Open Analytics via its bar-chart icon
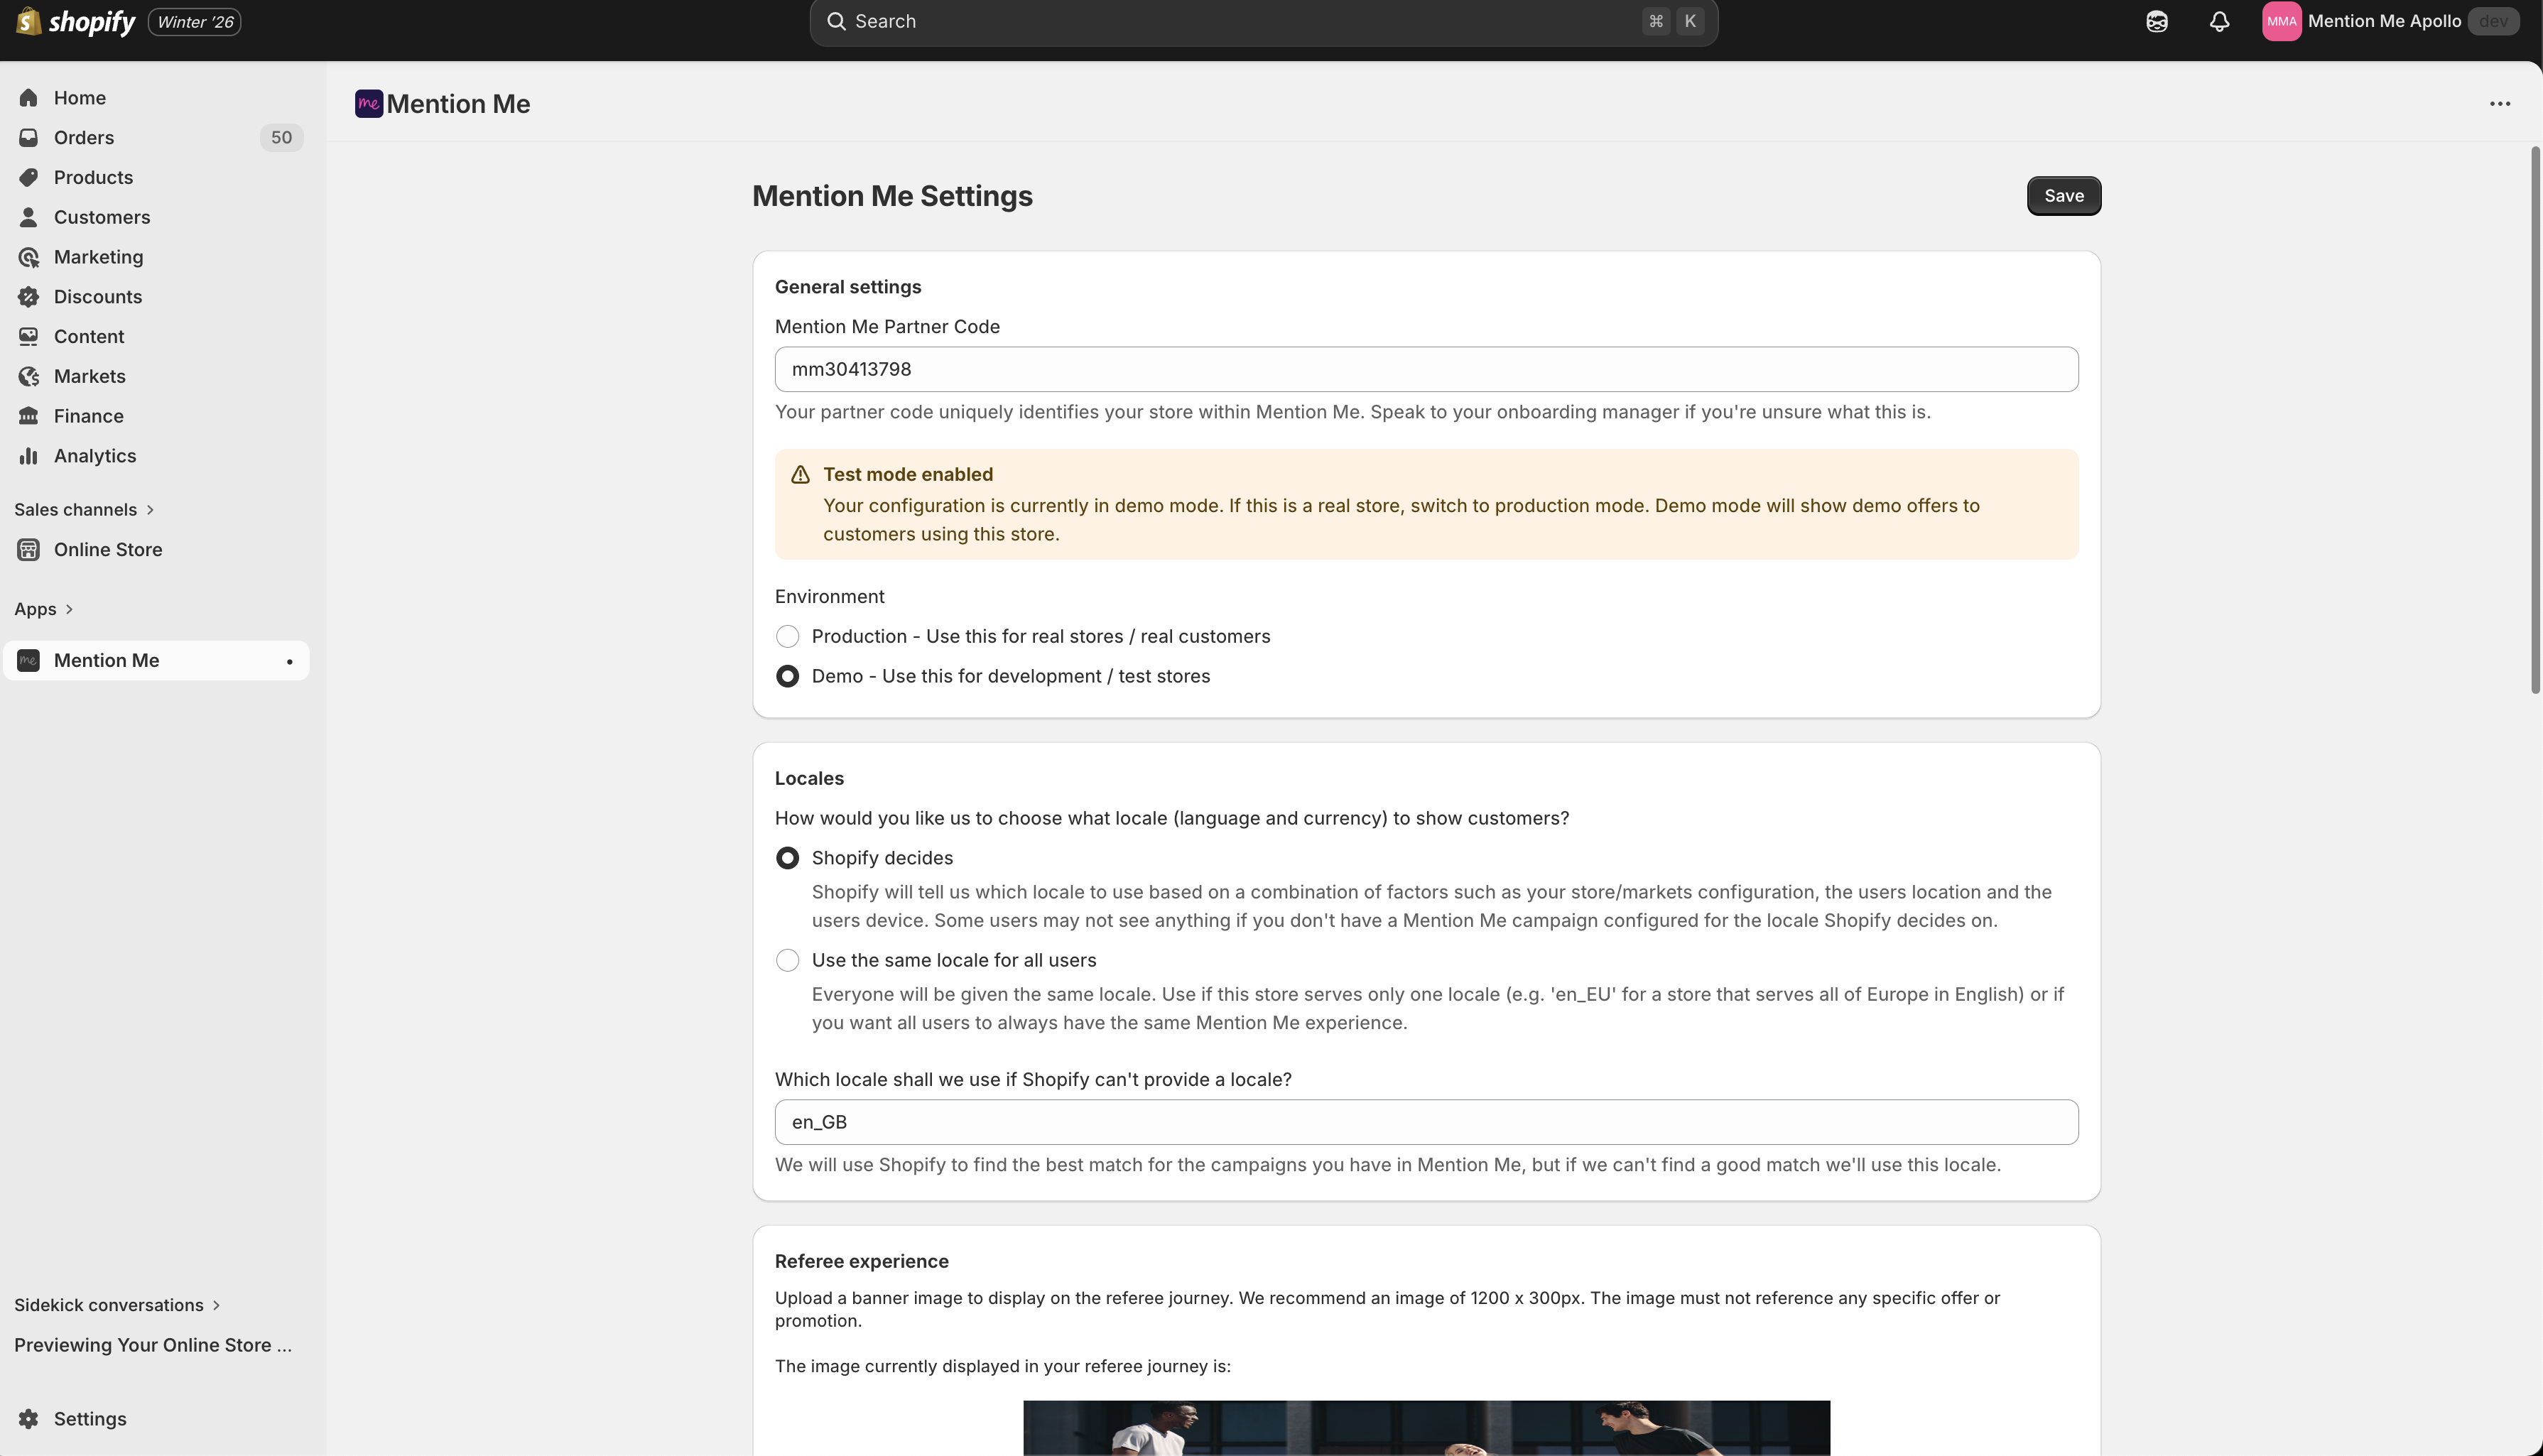Screen dimensions: 2543x1456 [28, 456]
